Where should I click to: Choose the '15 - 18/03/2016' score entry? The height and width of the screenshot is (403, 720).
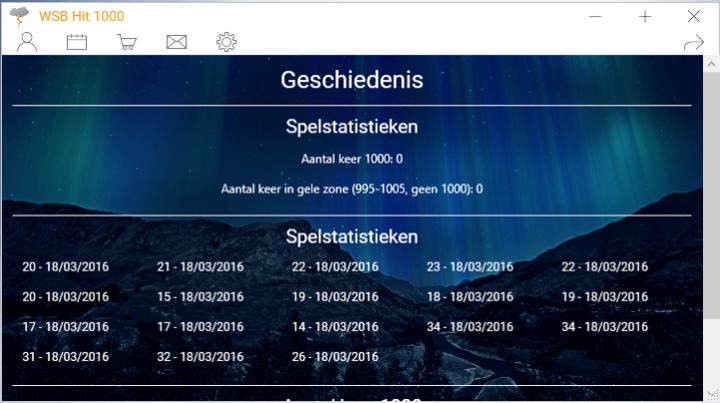pos(200,297)
